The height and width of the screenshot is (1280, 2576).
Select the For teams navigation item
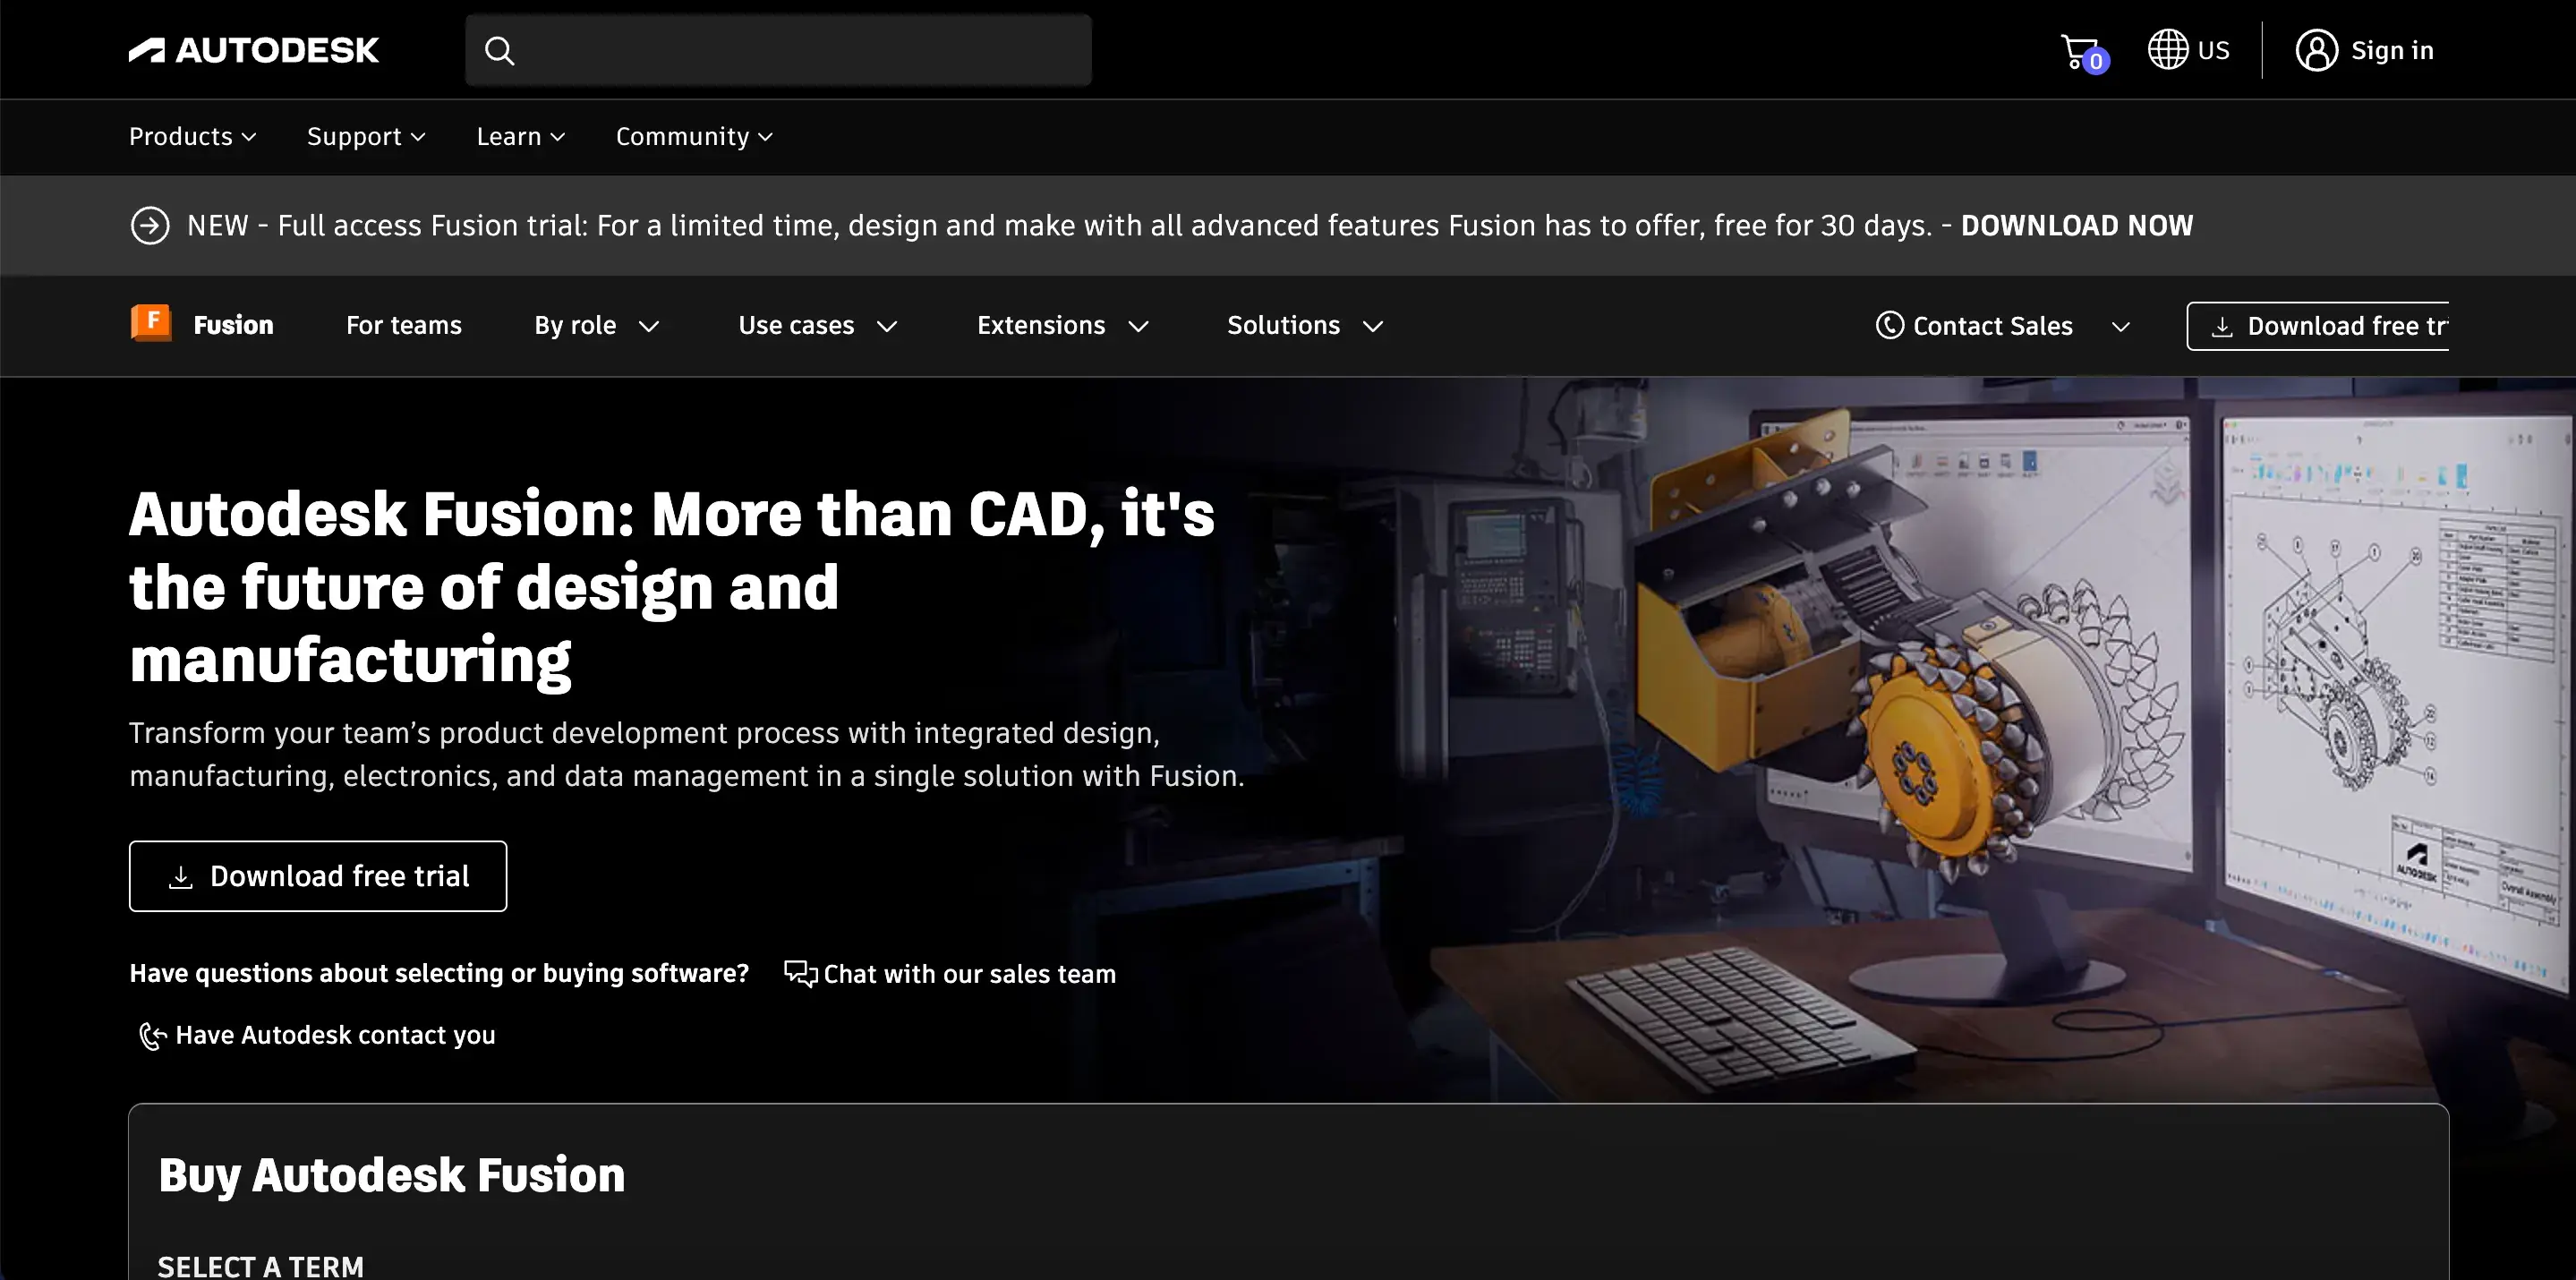point(404,325)
